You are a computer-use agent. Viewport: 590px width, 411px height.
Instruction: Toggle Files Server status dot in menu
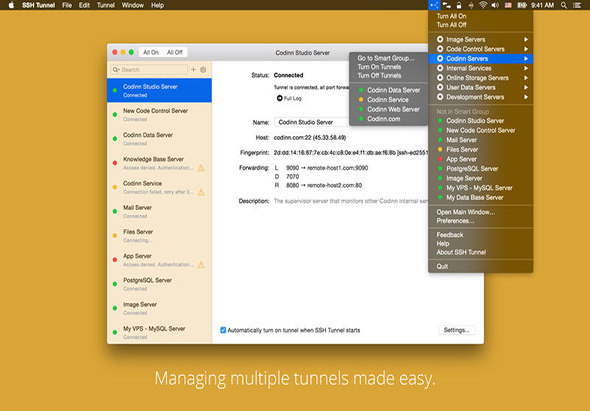pyautogui.click(x=440, y=149)
